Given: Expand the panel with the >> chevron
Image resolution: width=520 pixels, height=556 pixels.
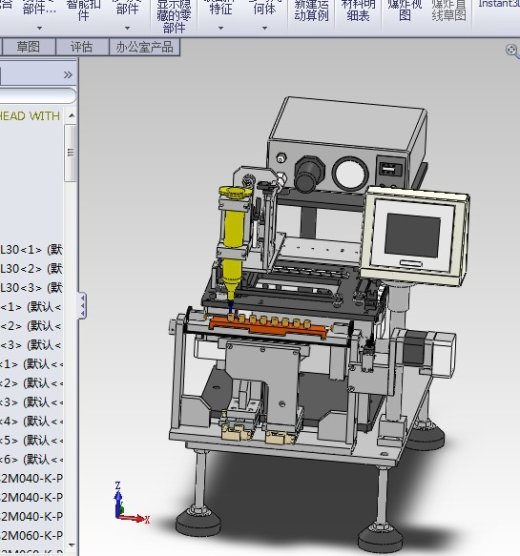Looking at the screenshot, I should pos(68,75).
